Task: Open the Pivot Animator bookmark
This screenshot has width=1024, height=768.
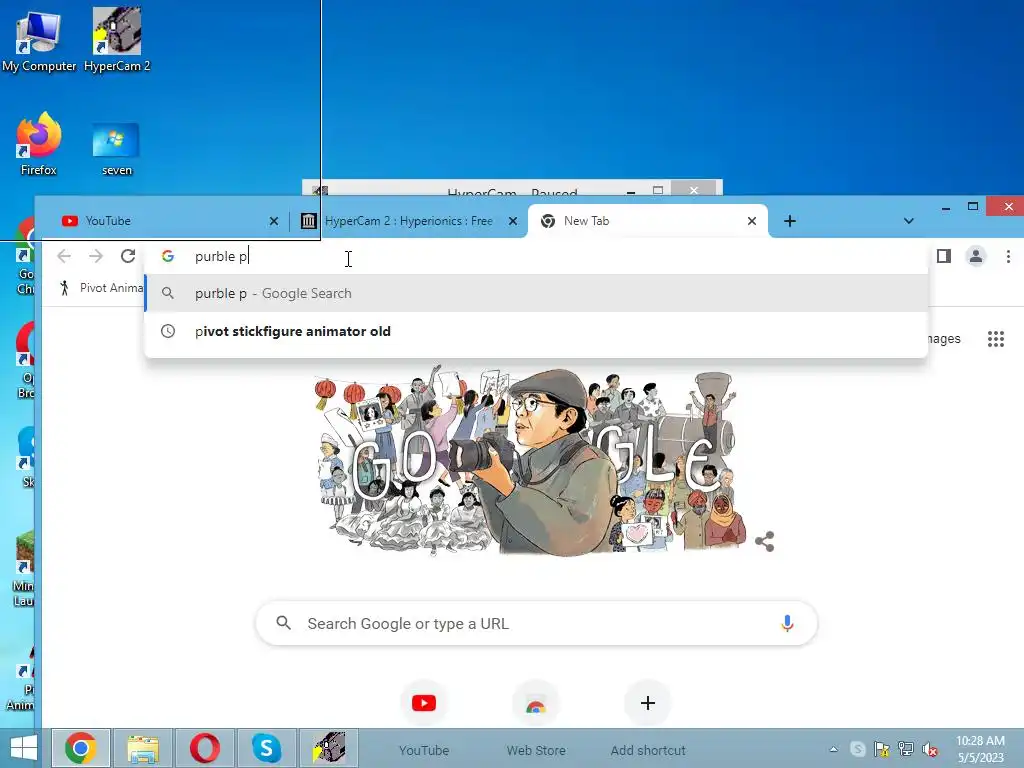Action: tap(102, 288)
